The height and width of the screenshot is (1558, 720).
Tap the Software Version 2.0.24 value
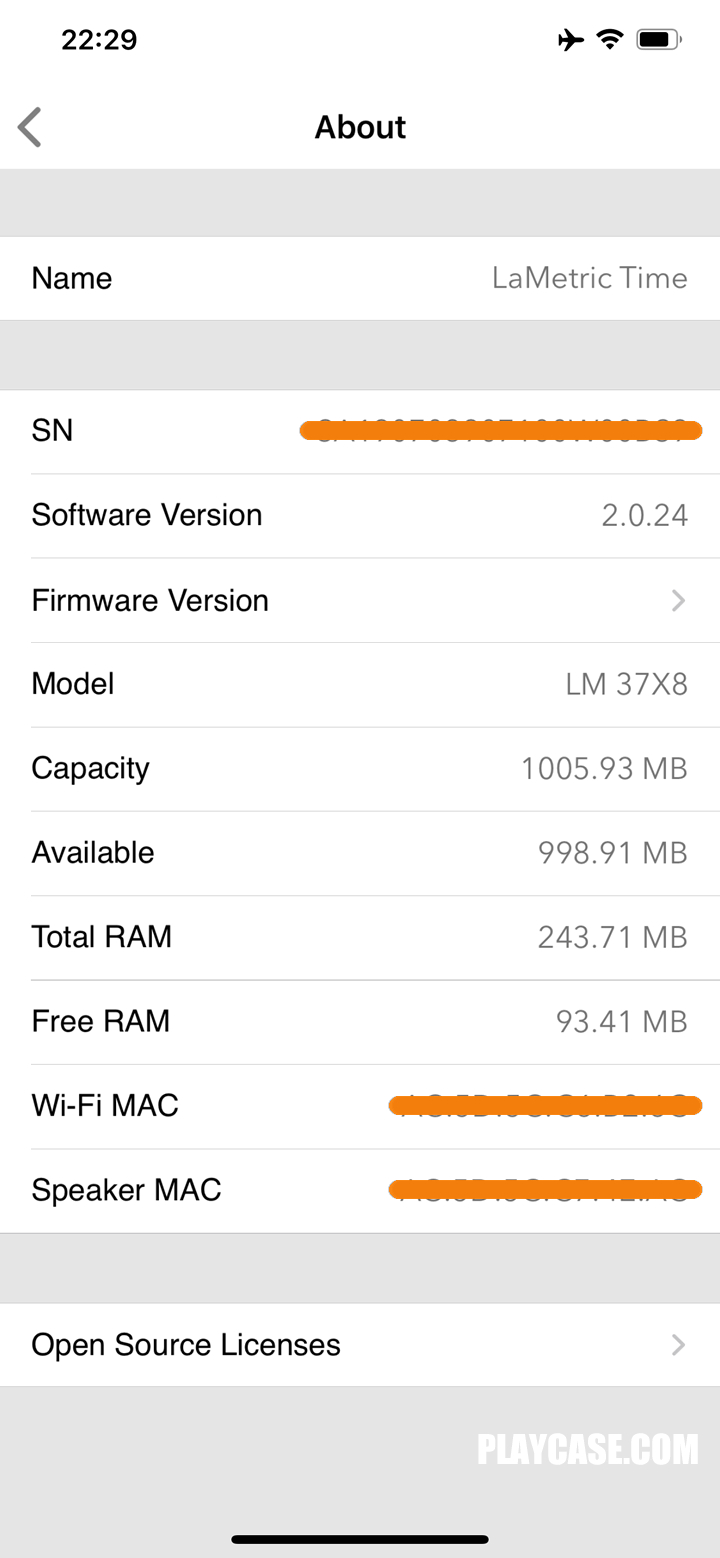click(644, 515)
